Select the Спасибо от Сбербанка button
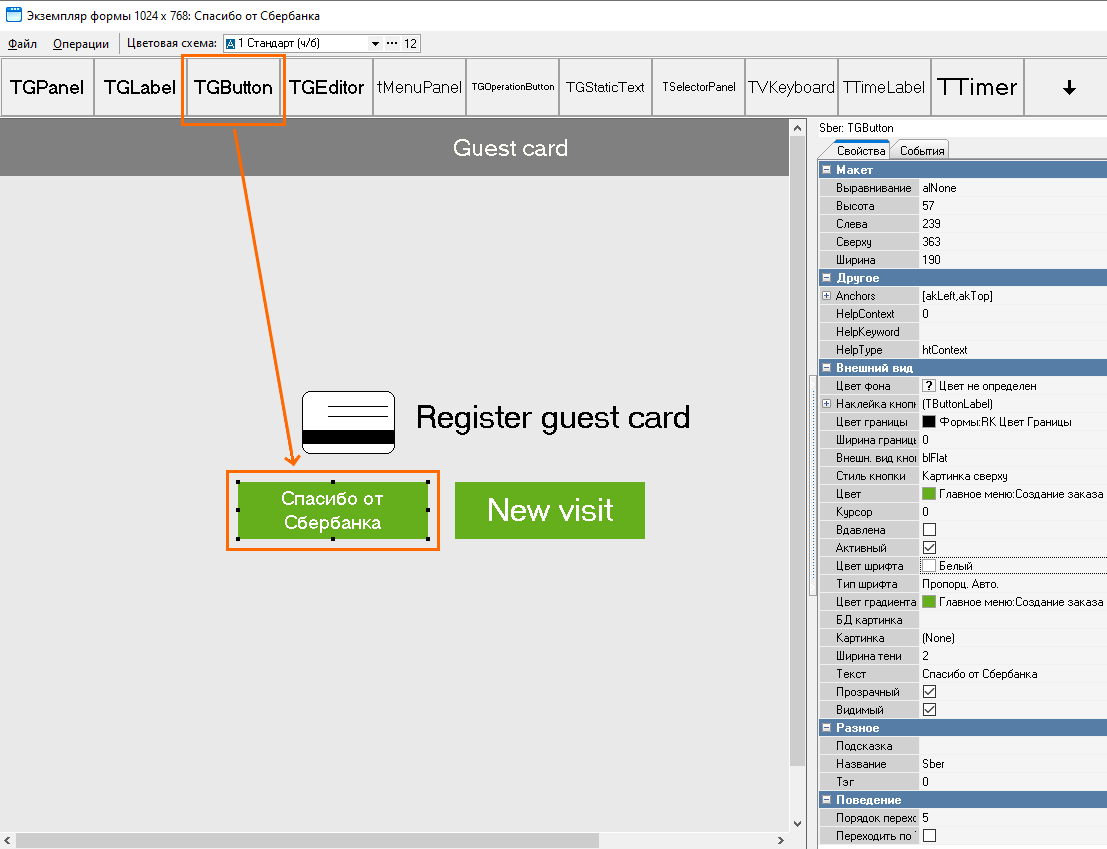 pos(332,510)
